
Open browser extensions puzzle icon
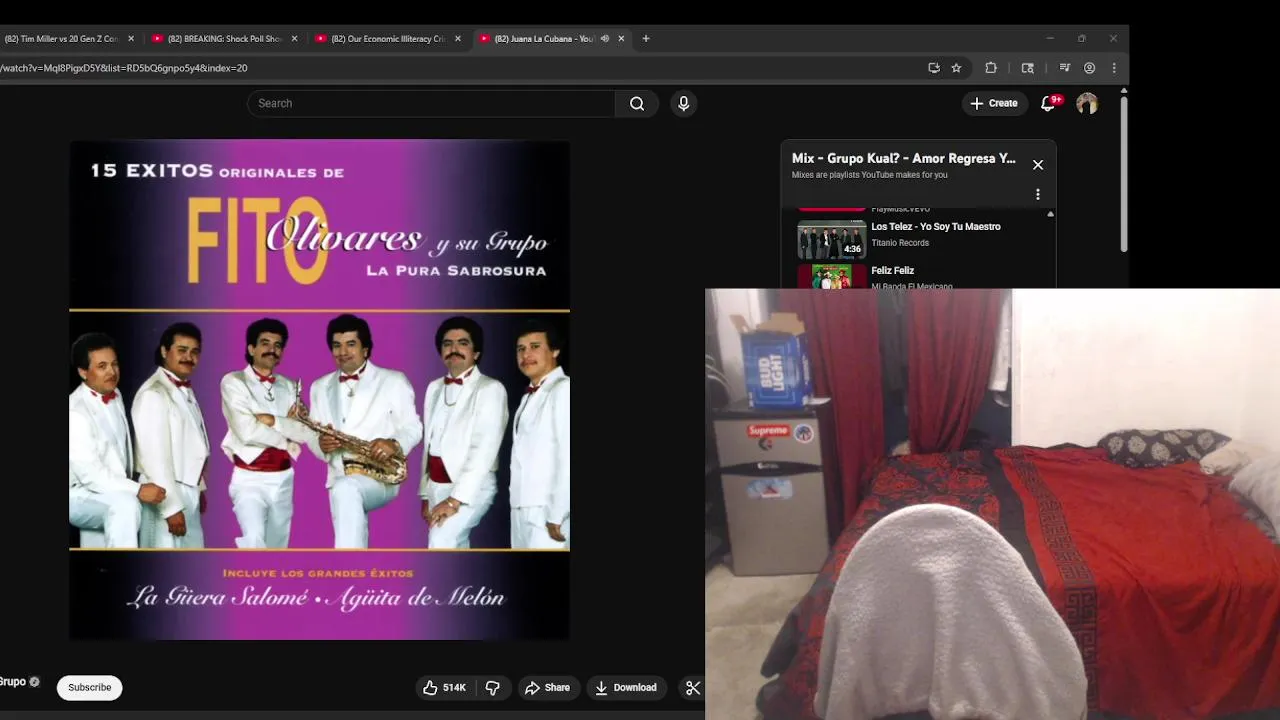[x=991, y=68]
